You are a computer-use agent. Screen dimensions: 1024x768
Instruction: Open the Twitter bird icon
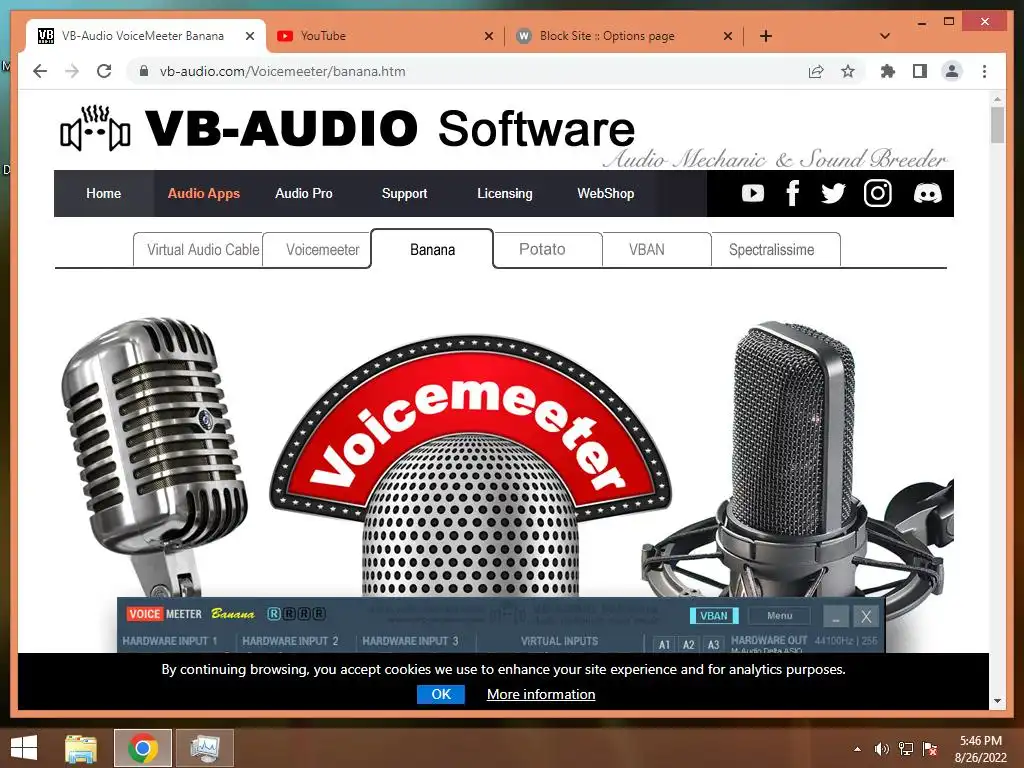click(833, 193)
